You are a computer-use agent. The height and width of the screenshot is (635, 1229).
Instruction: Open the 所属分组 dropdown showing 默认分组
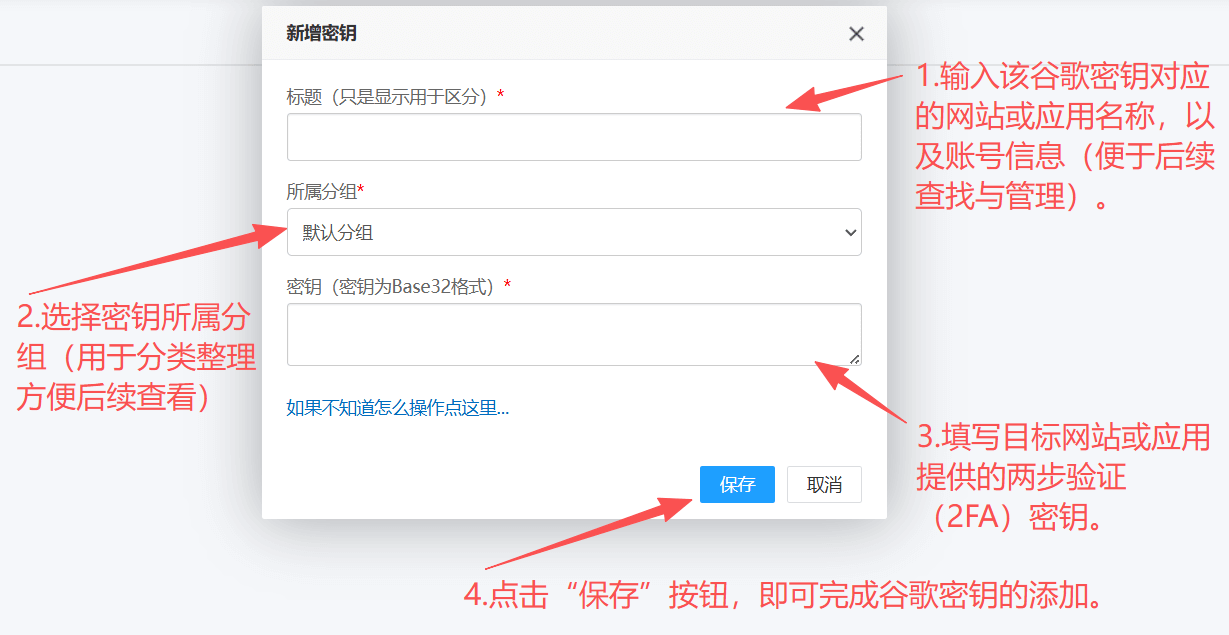click(573, 232)
